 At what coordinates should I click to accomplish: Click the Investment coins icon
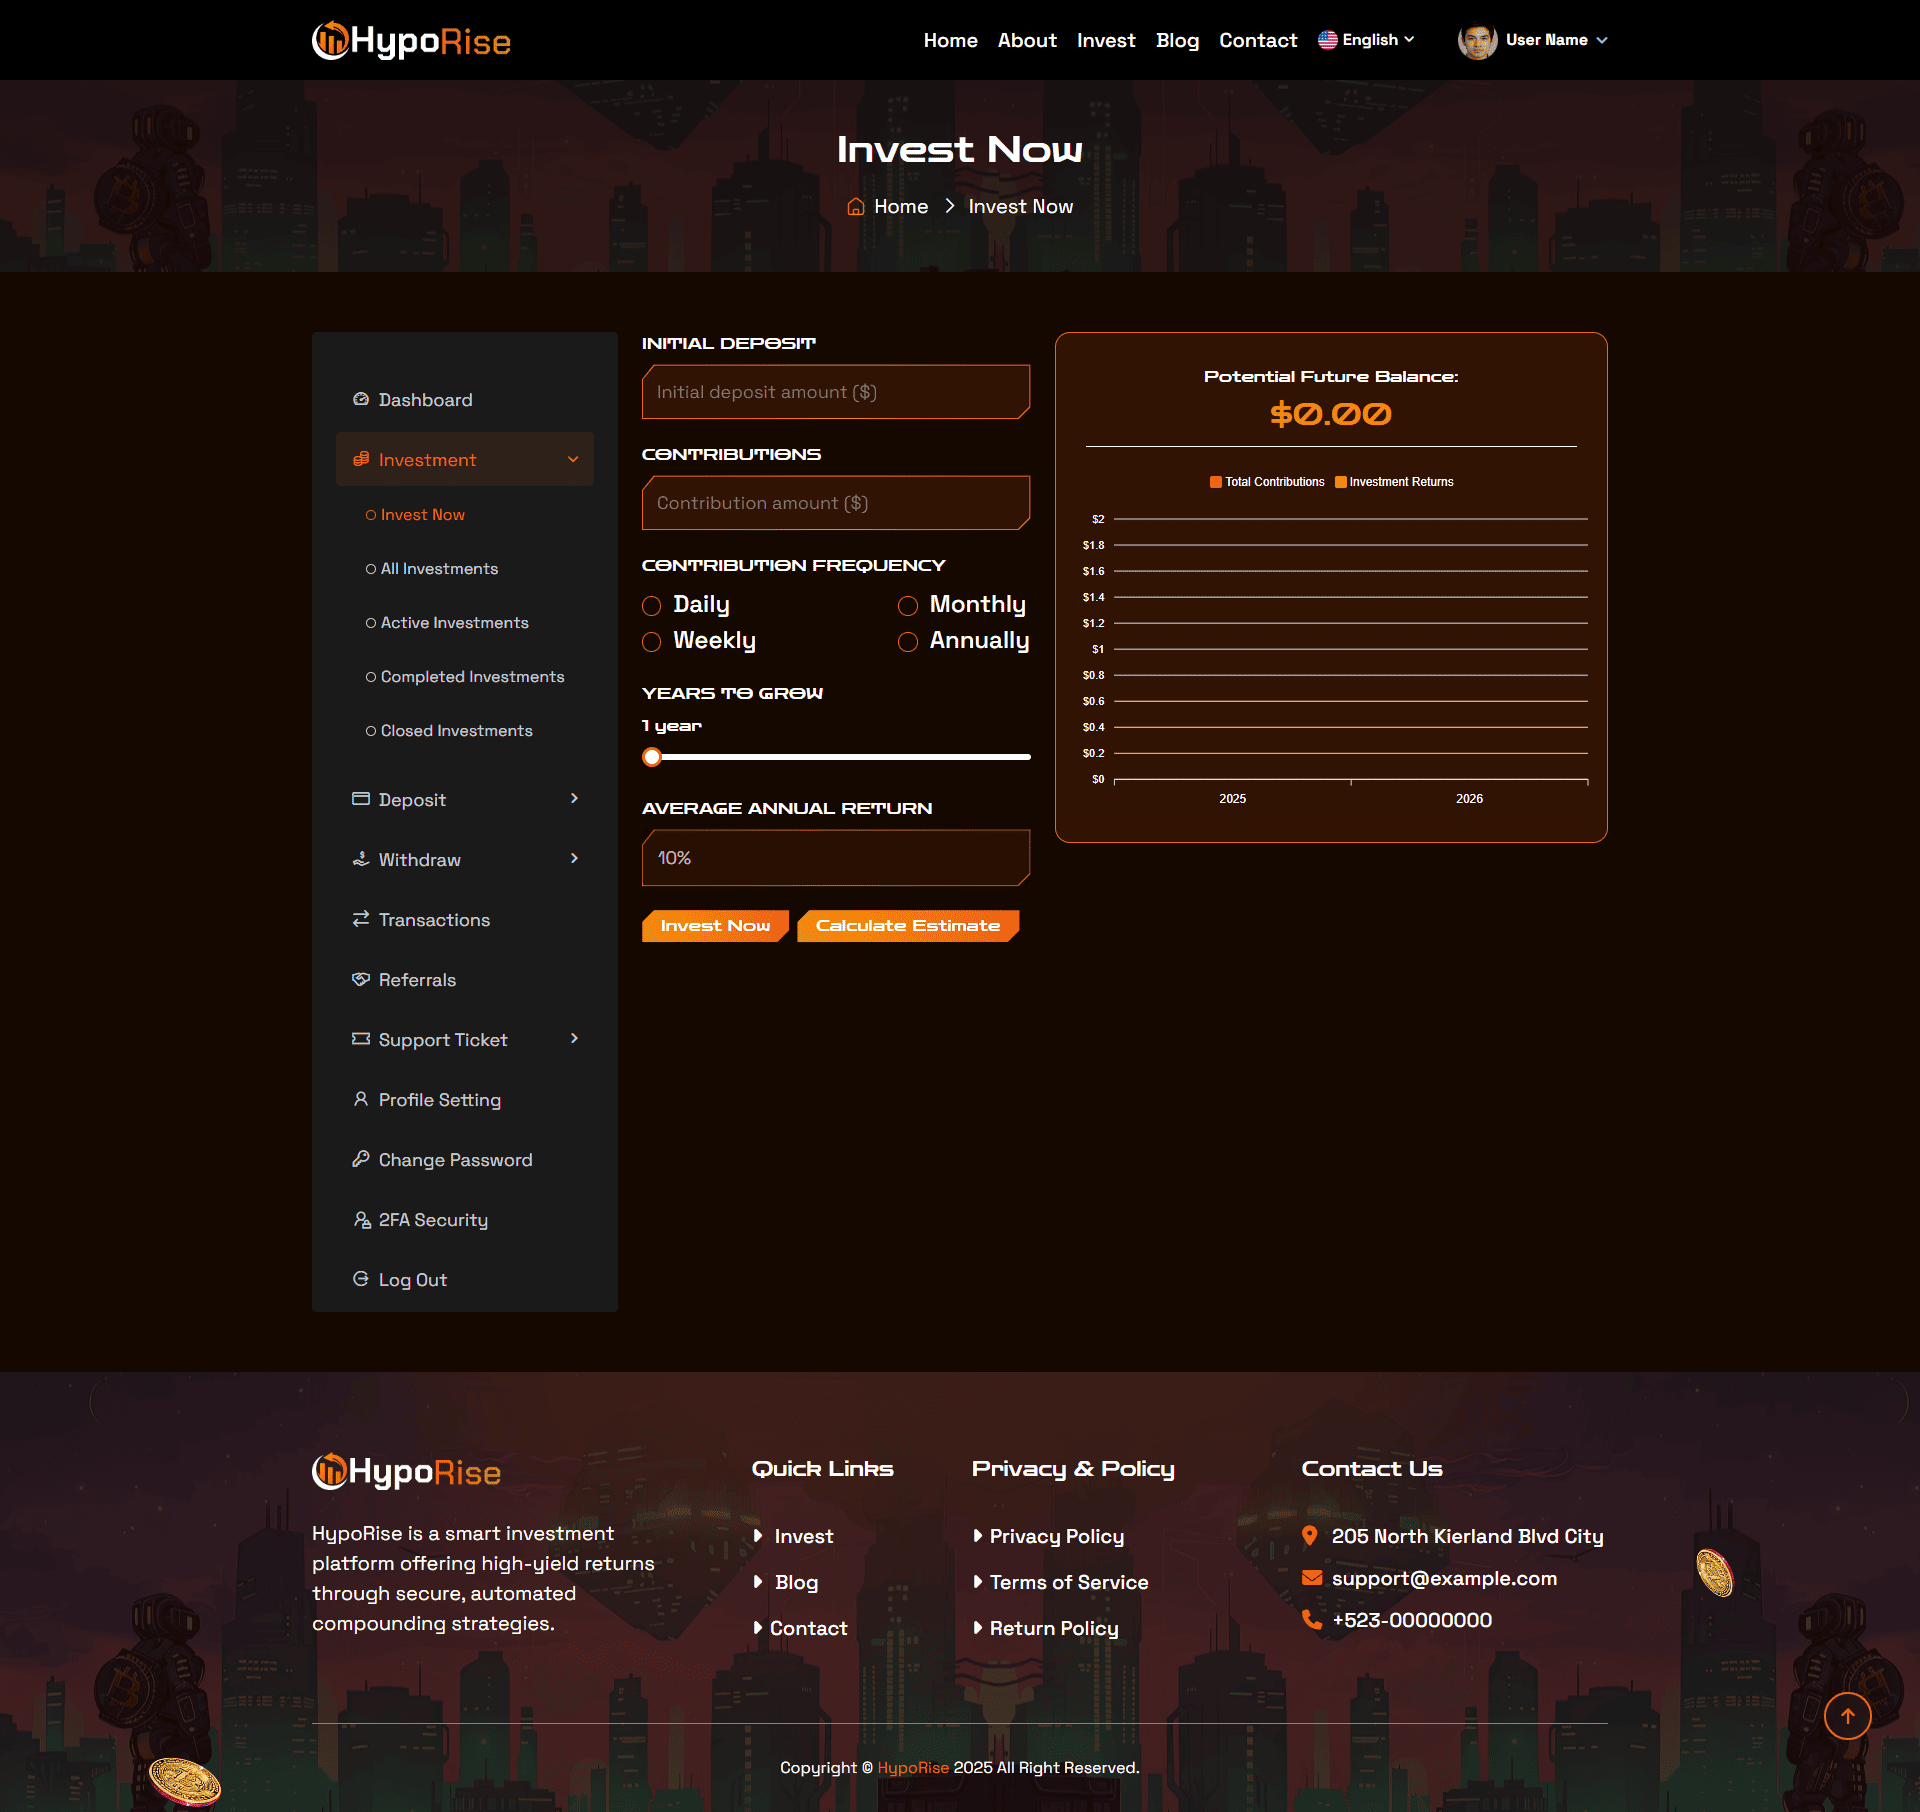[x=361, y=459]
